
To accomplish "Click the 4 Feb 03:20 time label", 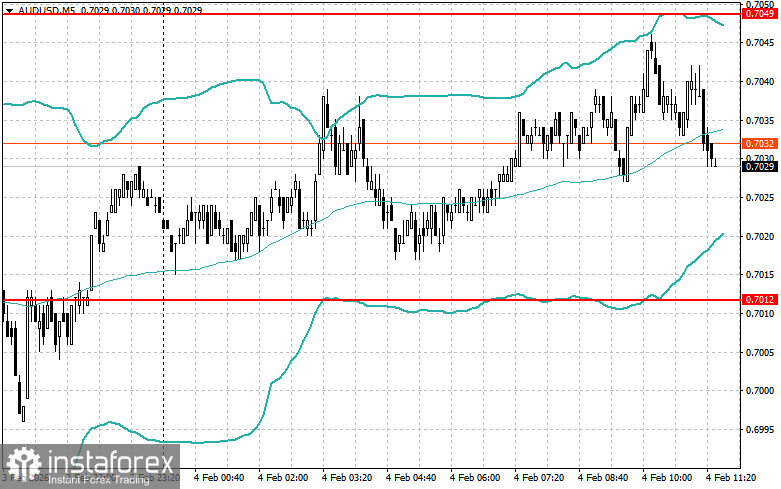I will (347, 478).
